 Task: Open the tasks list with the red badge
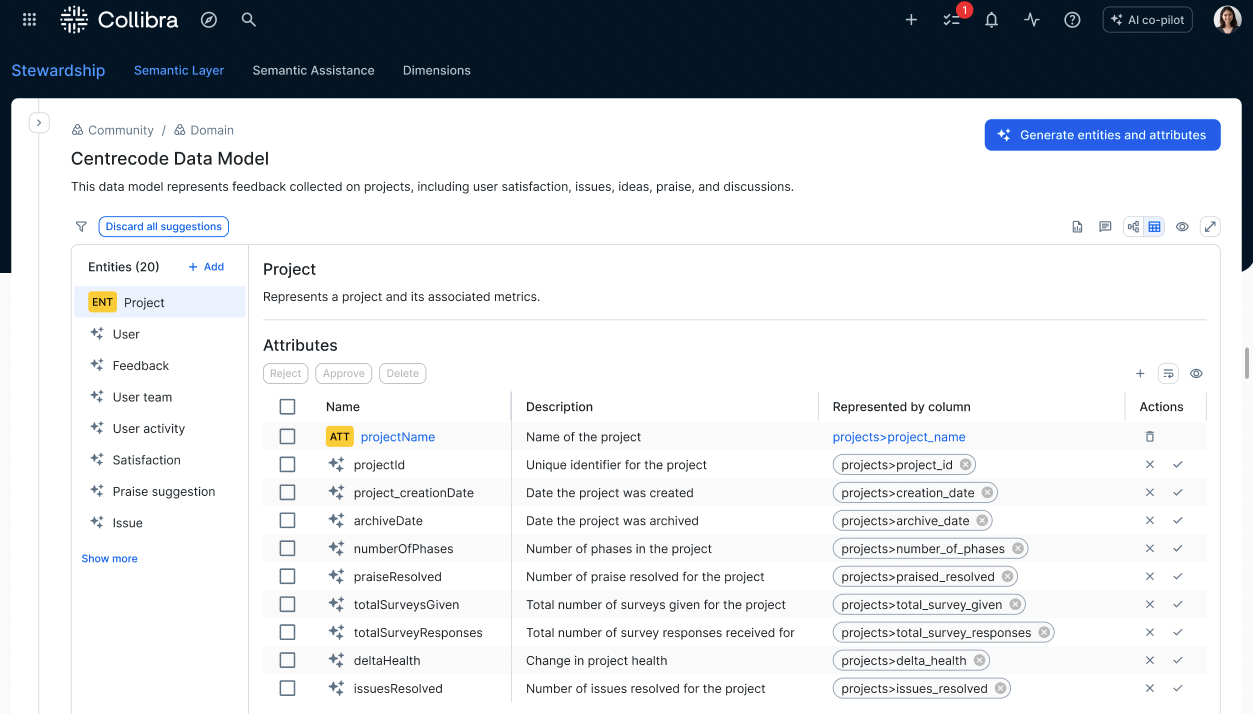(951, 19)
